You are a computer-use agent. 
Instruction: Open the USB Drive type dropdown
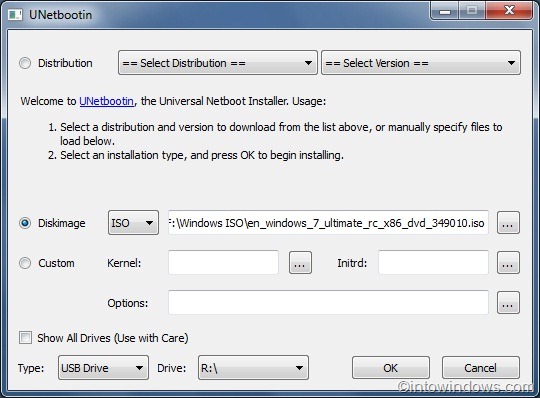[x=103, y=368]
